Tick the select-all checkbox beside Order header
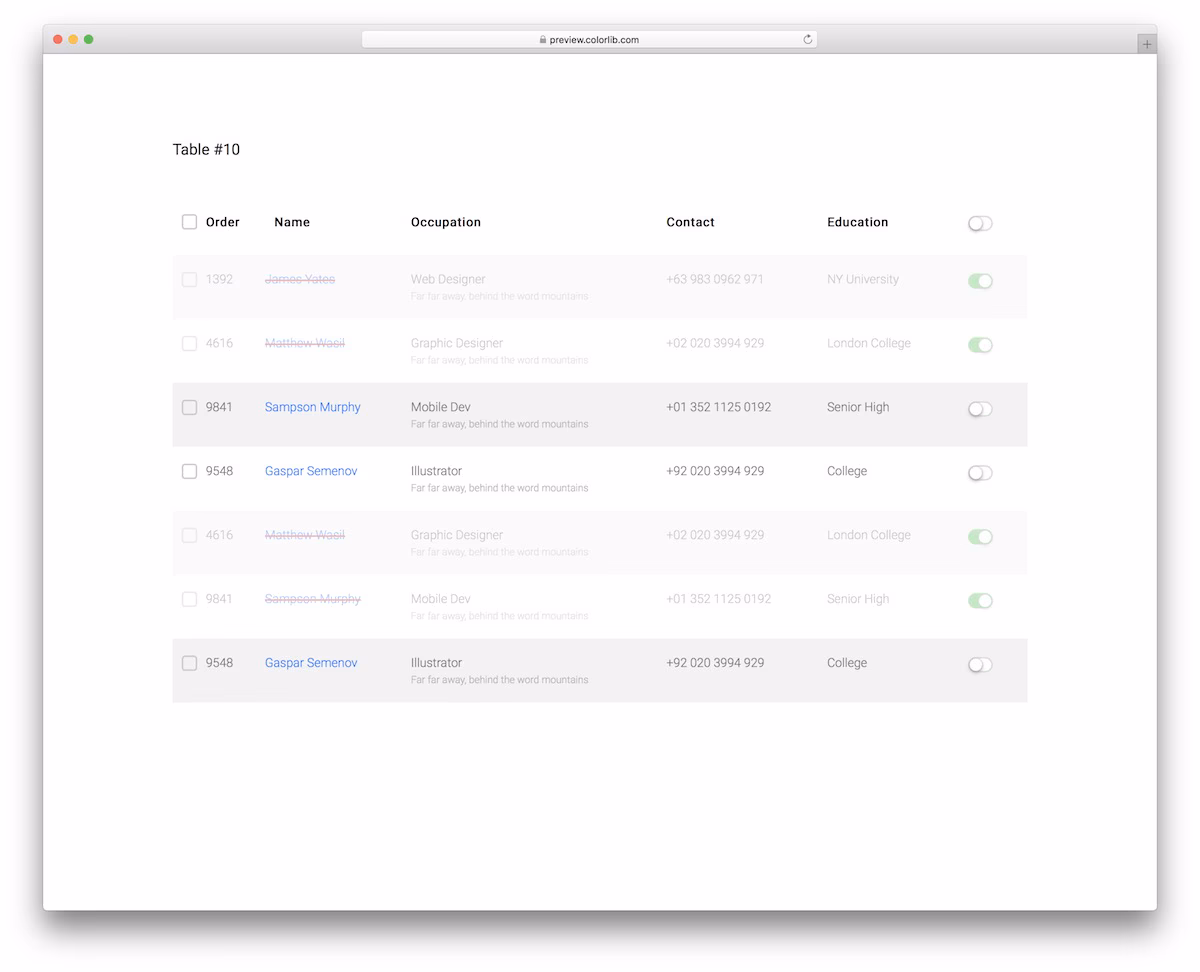The image size is (1200, 972). point(189,222)
